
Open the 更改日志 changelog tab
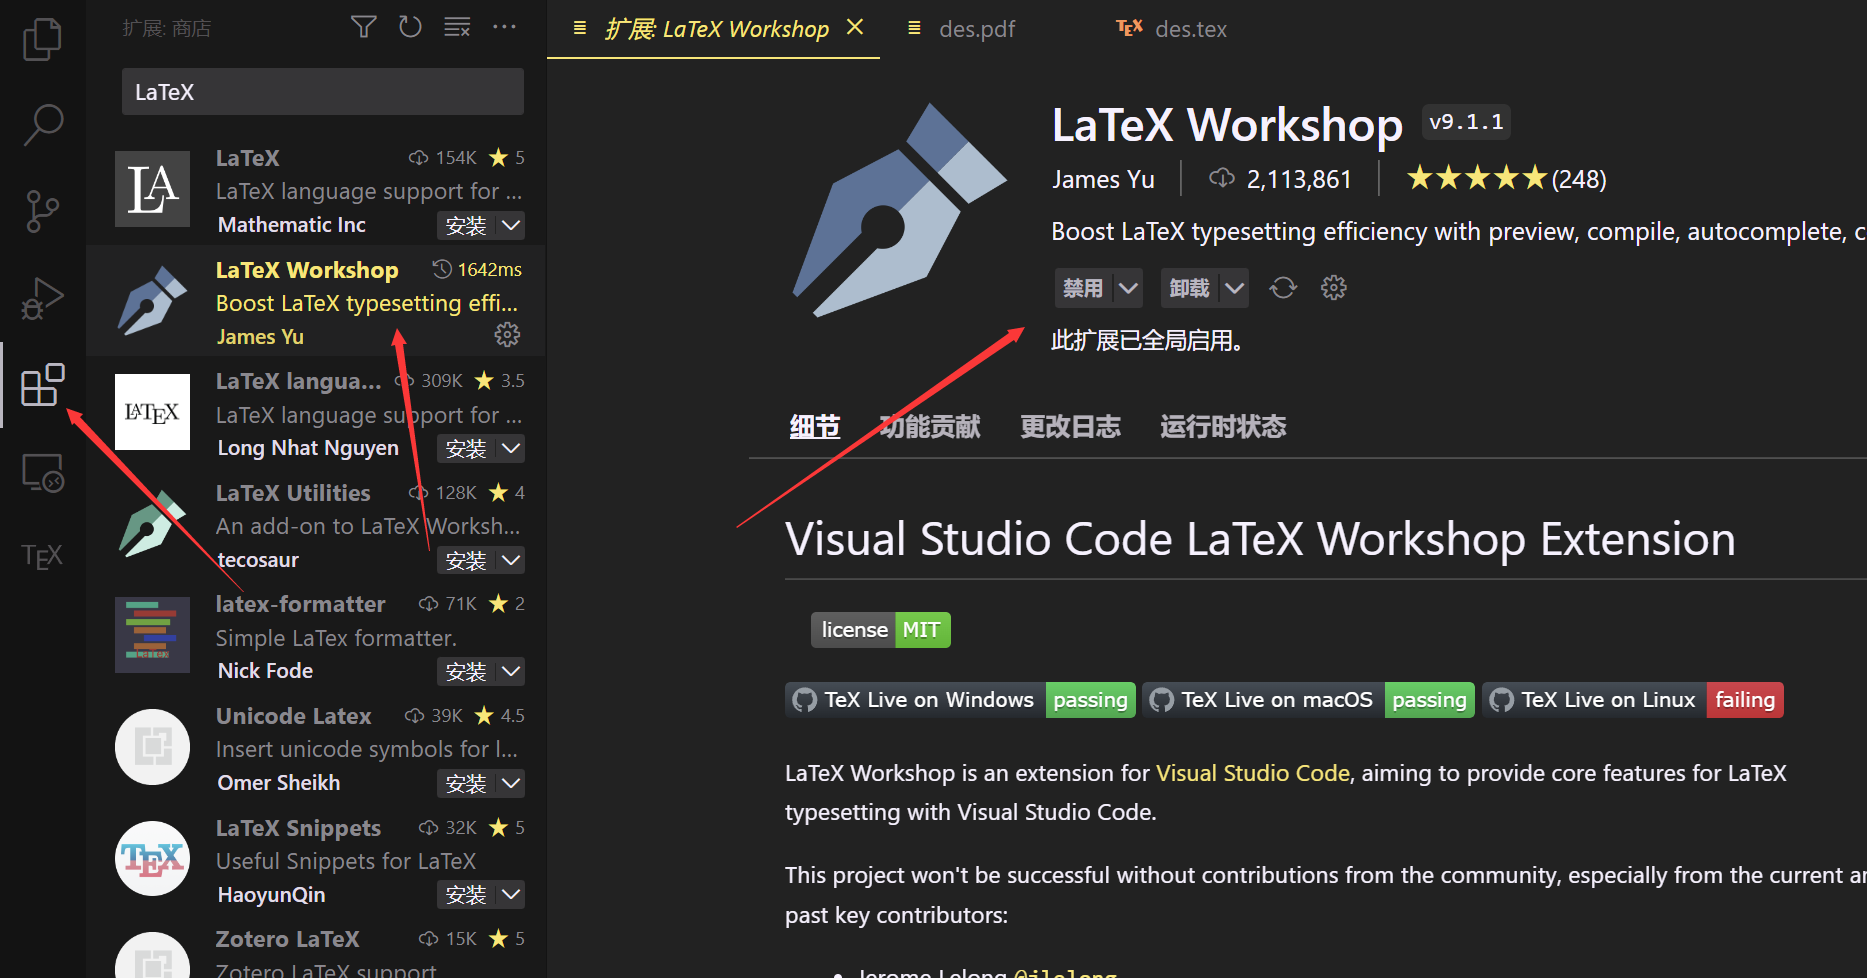coord(1070,427)
